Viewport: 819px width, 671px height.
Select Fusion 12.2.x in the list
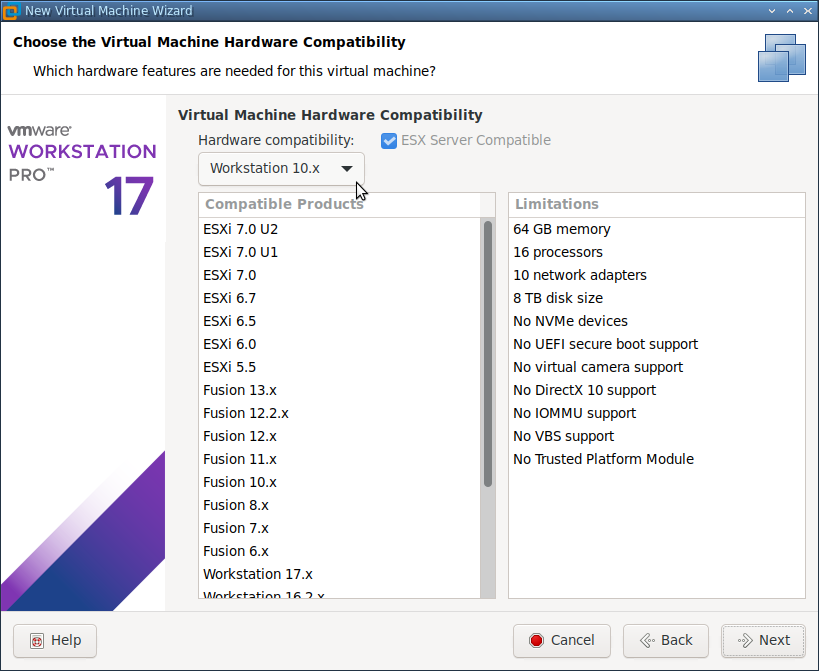coord(340,413)
